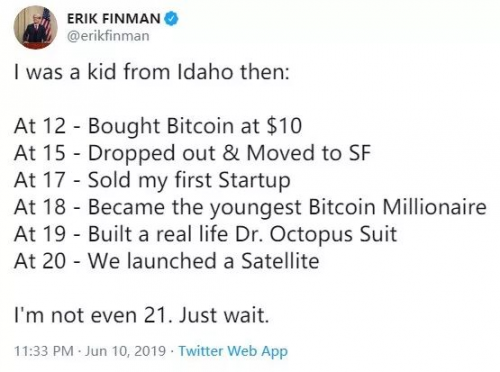The image size is (500, 372).
Task: Click the blue verified badge icon
Action: [172, 18]
